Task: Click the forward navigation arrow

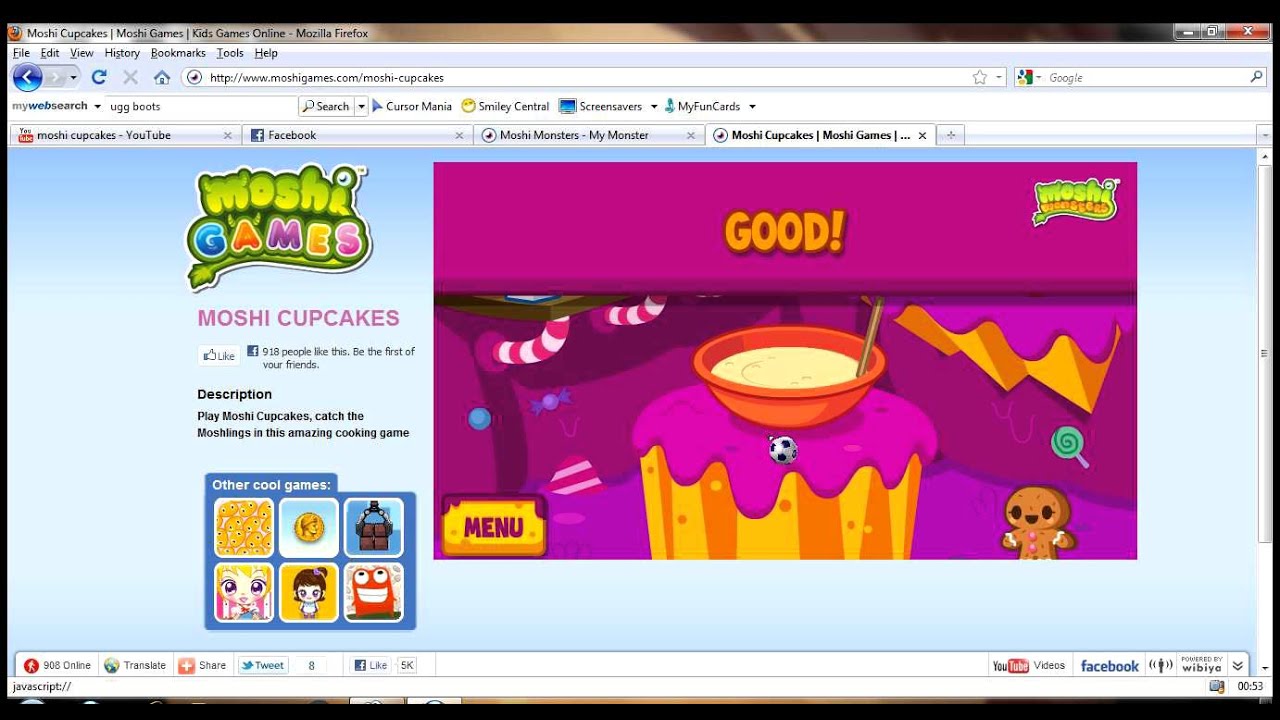Action: pyautogui.click(x=55, y=77)
